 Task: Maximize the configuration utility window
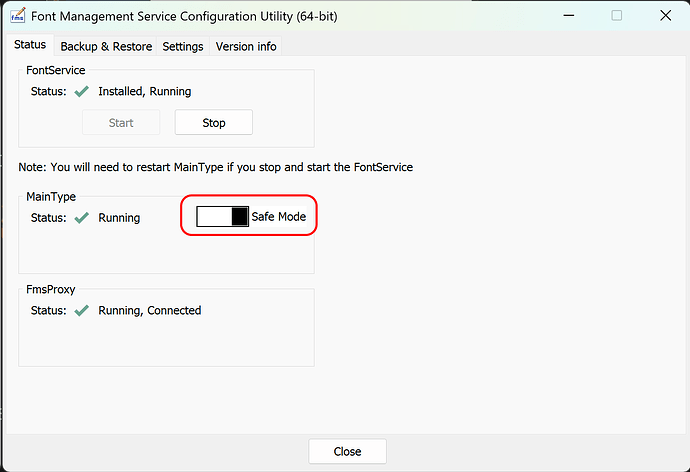tap(617, 16)
